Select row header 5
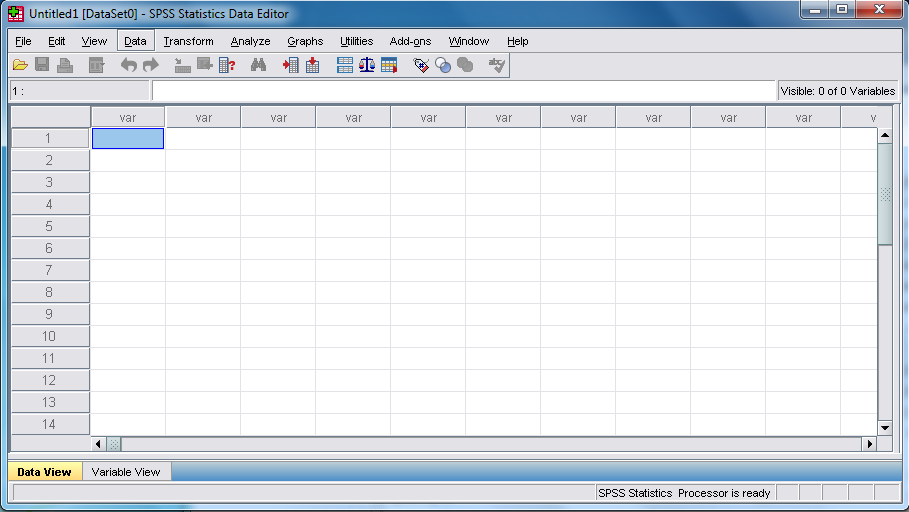The height and width of the screenshot is (512, 909). point(50,226)
